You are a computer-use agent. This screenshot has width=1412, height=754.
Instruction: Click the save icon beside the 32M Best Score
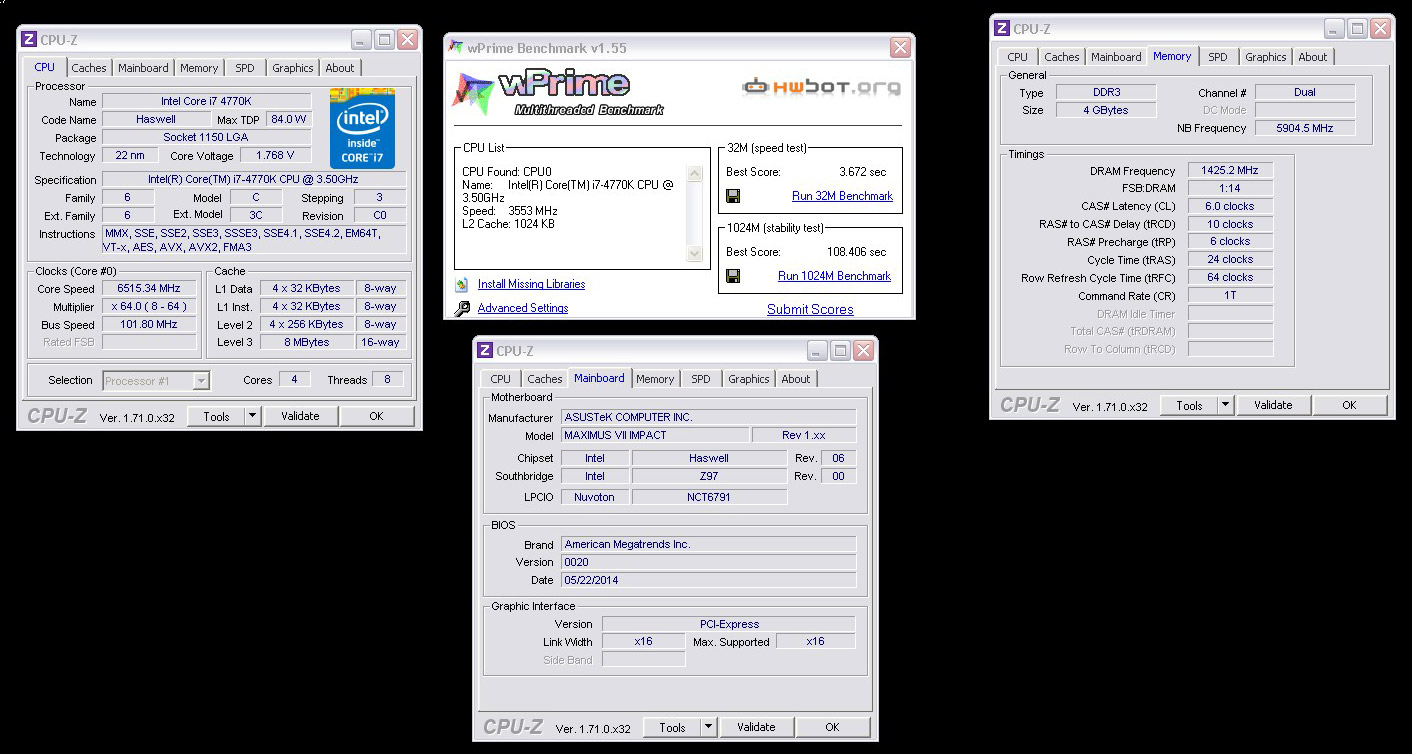click(x=733, y=196)
